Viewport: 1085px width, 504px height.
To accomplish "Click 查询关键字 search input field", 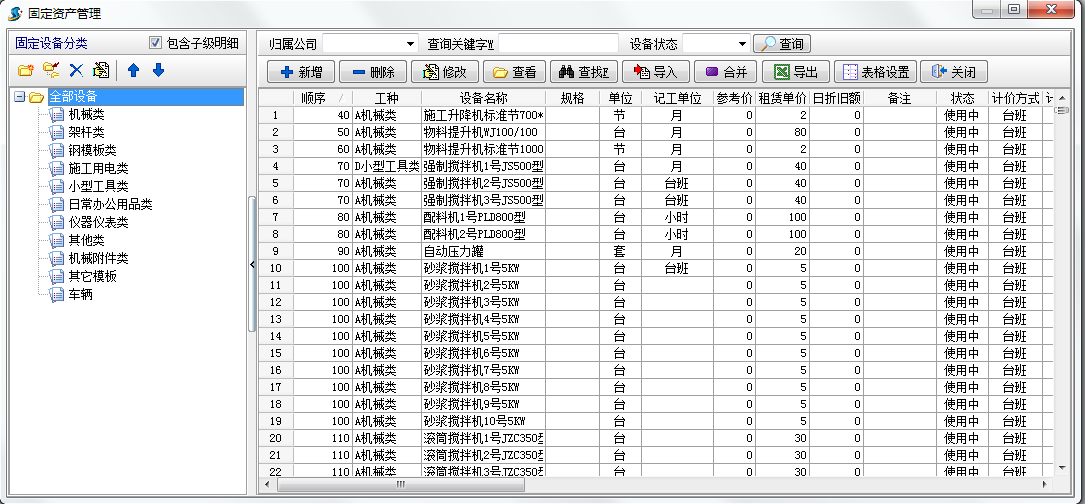I will tap(558, 44).
